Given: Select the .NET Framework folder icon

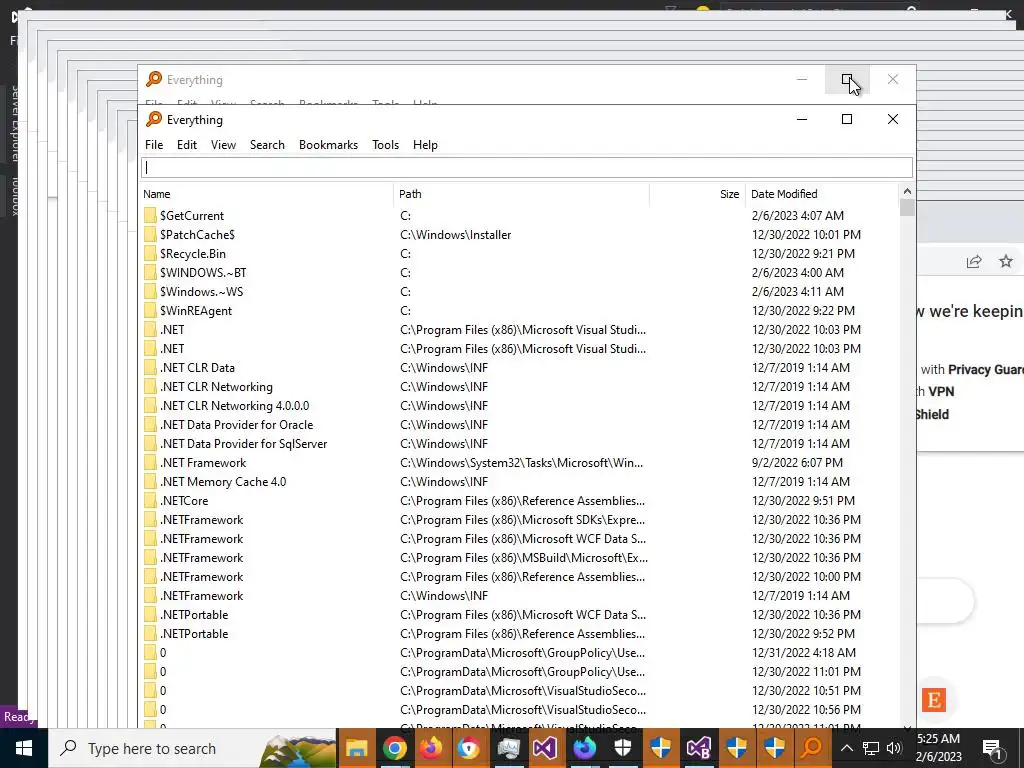Looking at the screenshot, I should 150,462.
